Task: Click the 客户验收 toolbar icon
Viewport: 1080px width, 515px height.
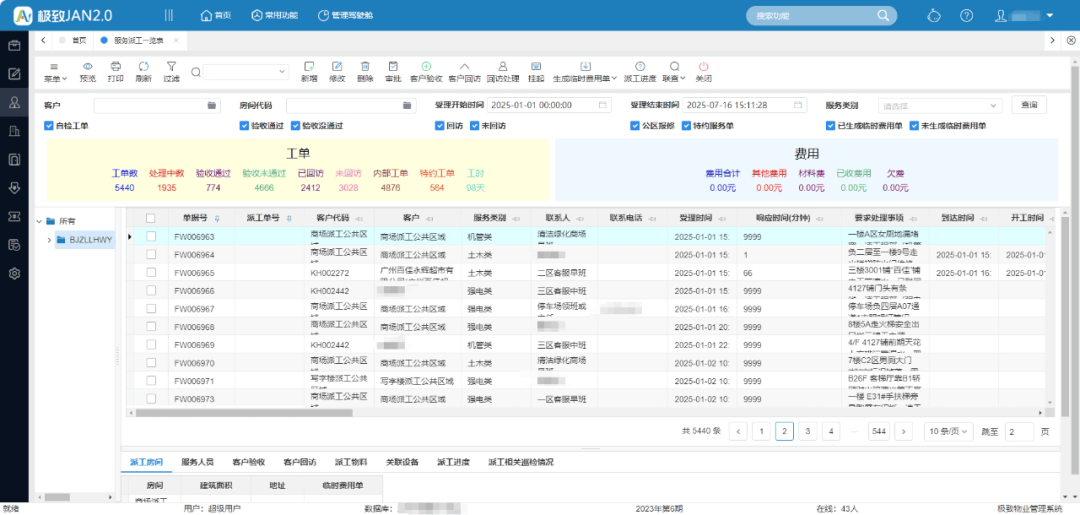Action: (x=426, y=66)
